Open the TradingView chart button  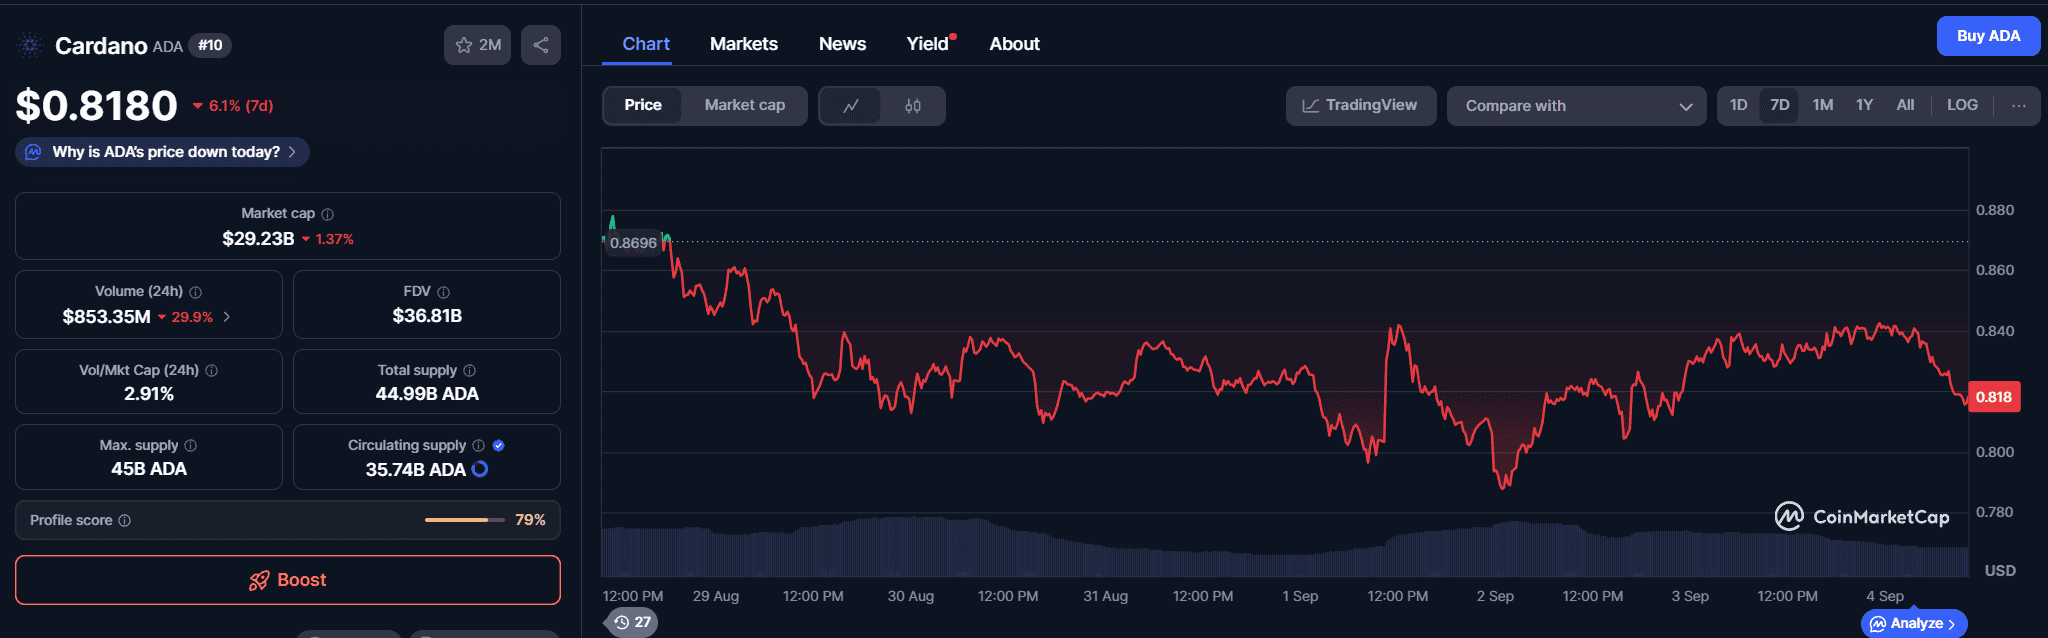pyautogui.click(x=1361, y=106)
